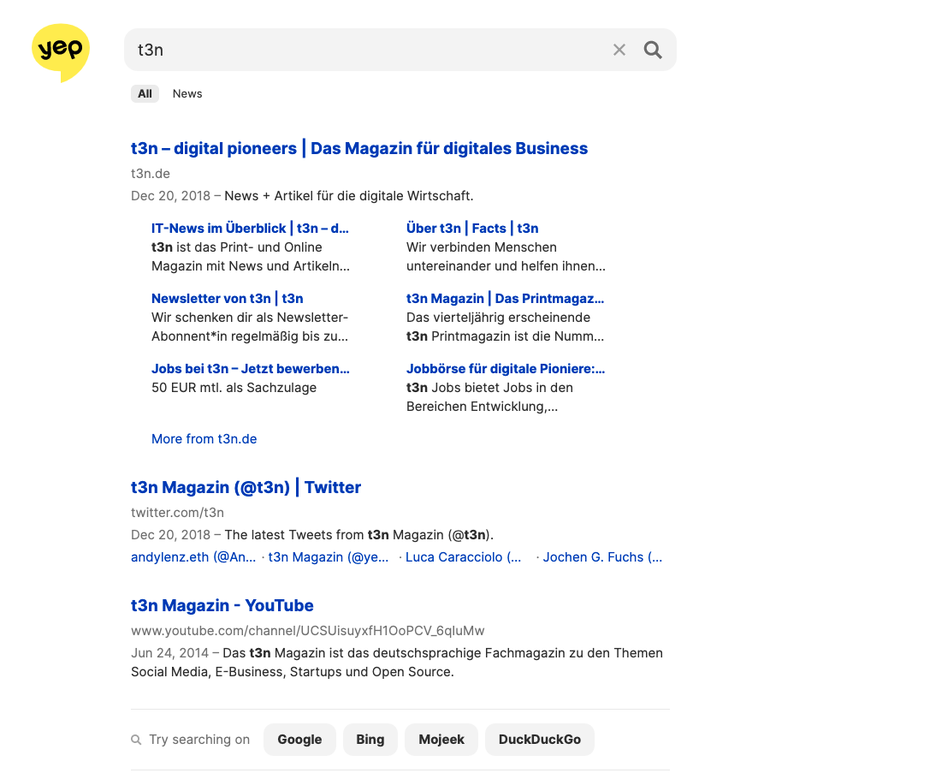Image resolution: width=930 pixels, height=779 pixels.
Task: Open t3n Magazin Das Printmagazin sitelink
Action: 505,298
